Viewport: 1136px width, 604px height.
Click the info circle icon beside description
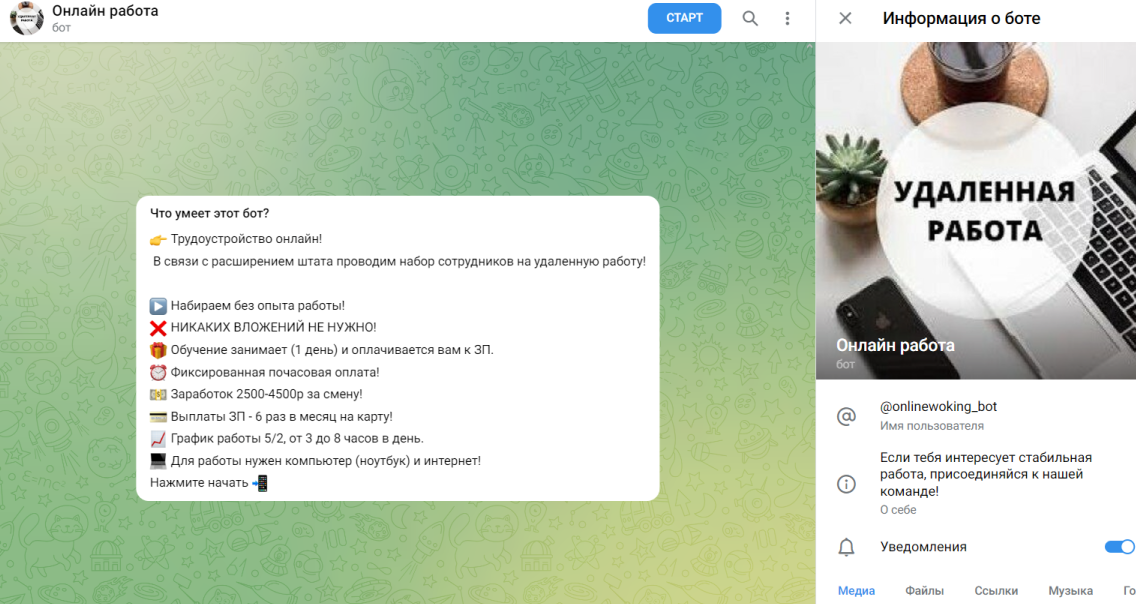846,484
